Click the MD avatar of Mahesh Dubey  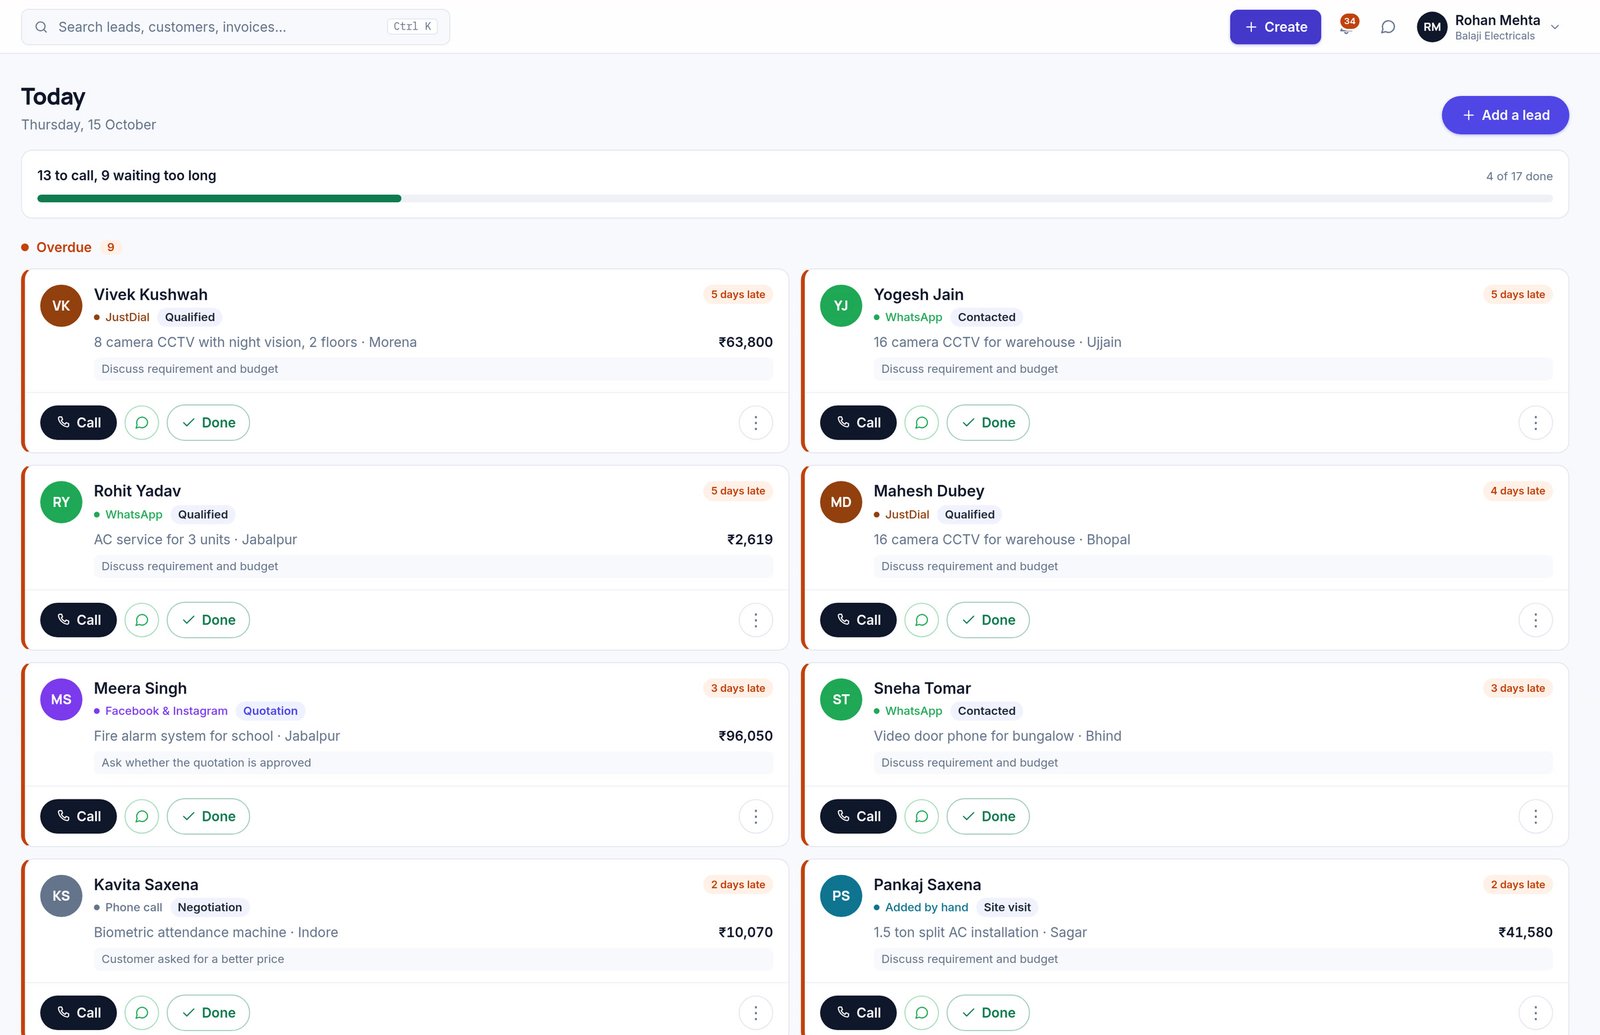point(841,502)
